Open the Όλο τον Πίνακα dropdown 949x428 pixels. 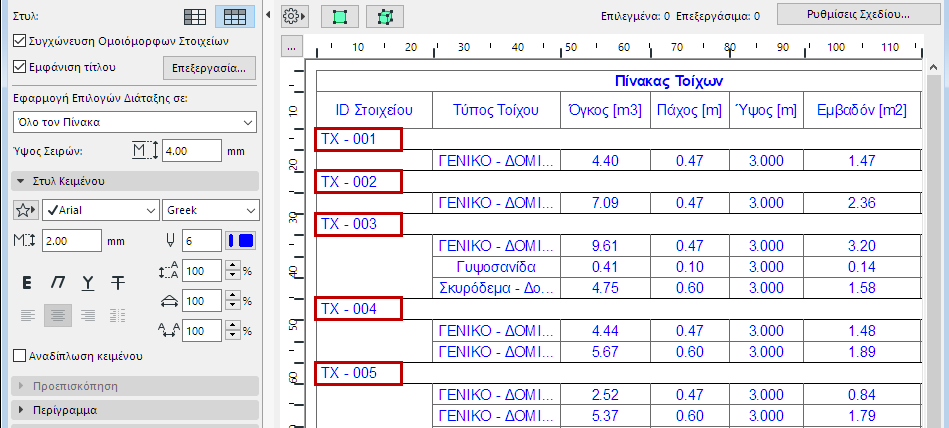click(x=134, y=122)
